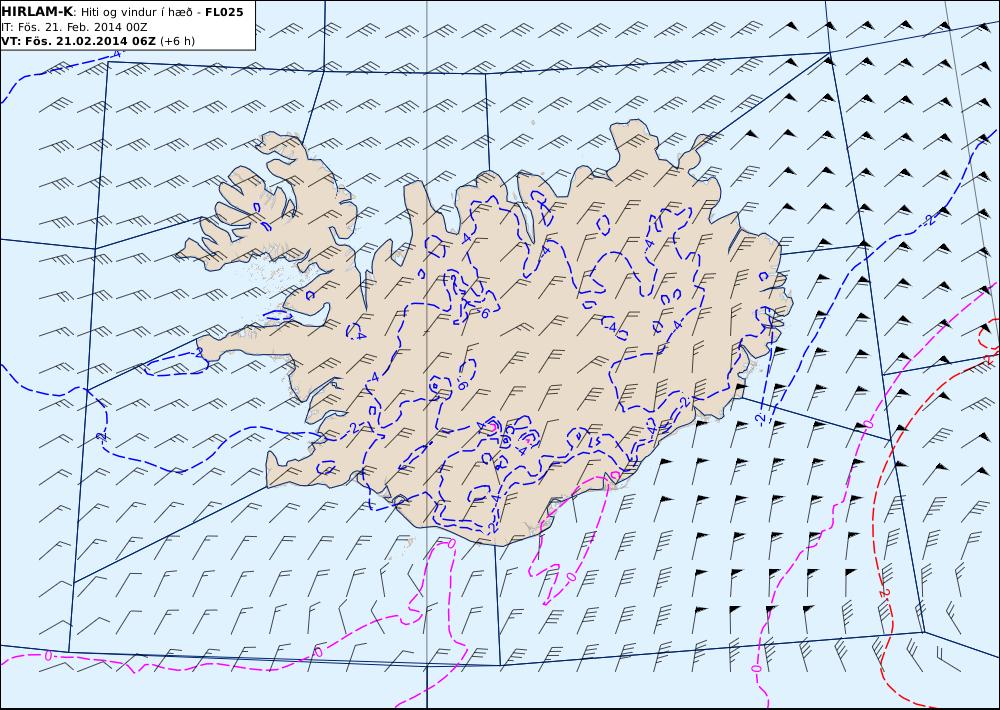Click the magenta "0" label just off Iceland's south coast

(x=452, y=543)
